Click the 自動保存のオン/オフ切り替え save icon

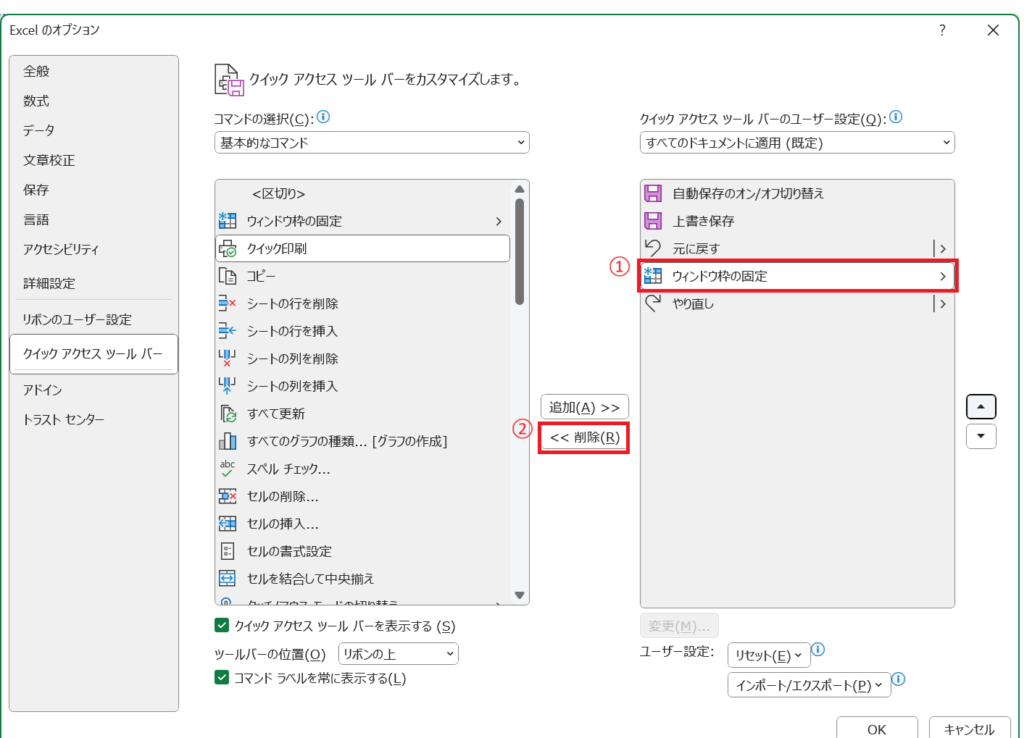[653, 193]
